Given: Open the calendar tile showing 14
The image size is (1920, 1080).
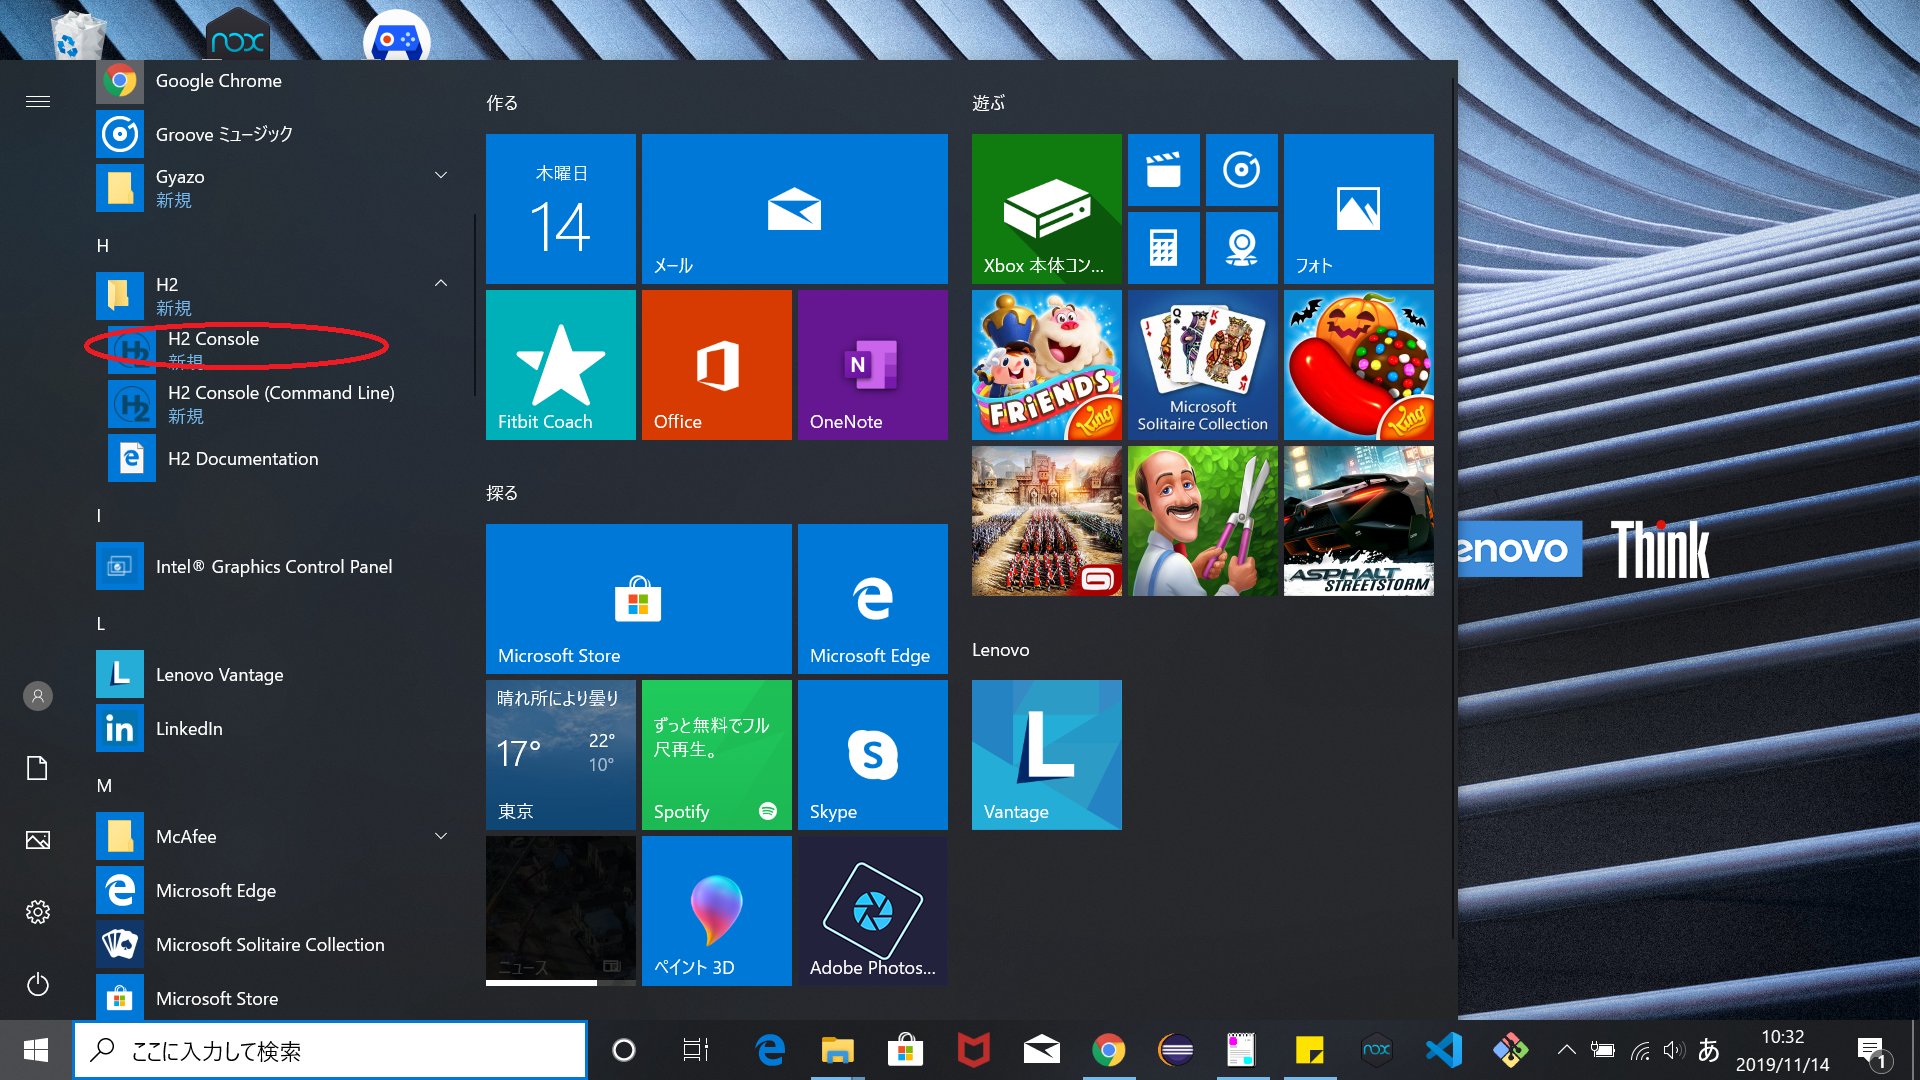Looking at the screenshot, I should click(x=561, y=209).
